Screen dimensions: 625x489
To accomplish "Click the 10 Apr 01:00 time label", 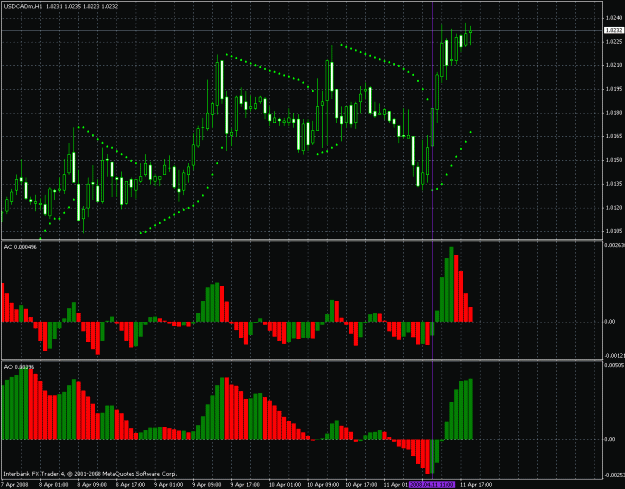I will click(x=285, y=485).
